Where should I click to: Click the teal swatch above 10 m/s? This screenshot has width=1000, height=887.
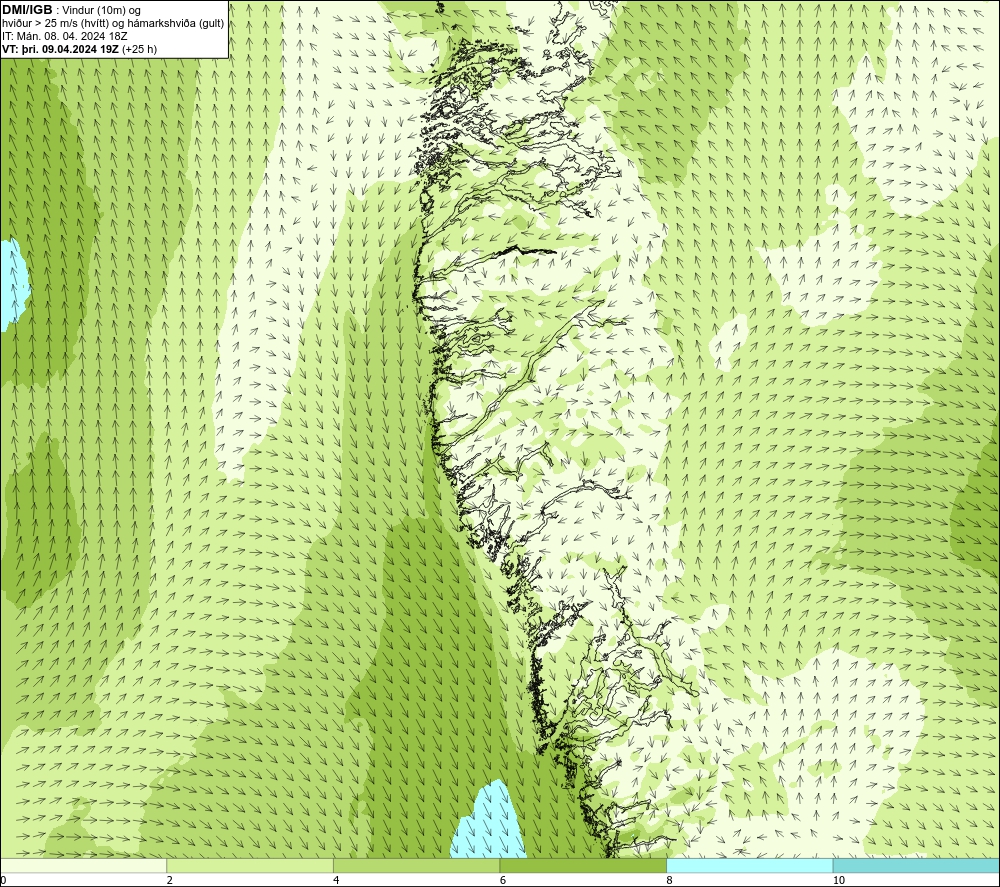pyautogui.click(x=916, y=865)
